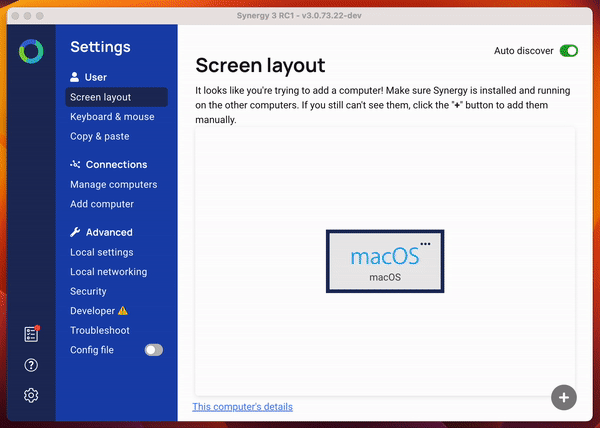Click the Connections section network icon
The image size is (600, 428).
coord(75,164)
